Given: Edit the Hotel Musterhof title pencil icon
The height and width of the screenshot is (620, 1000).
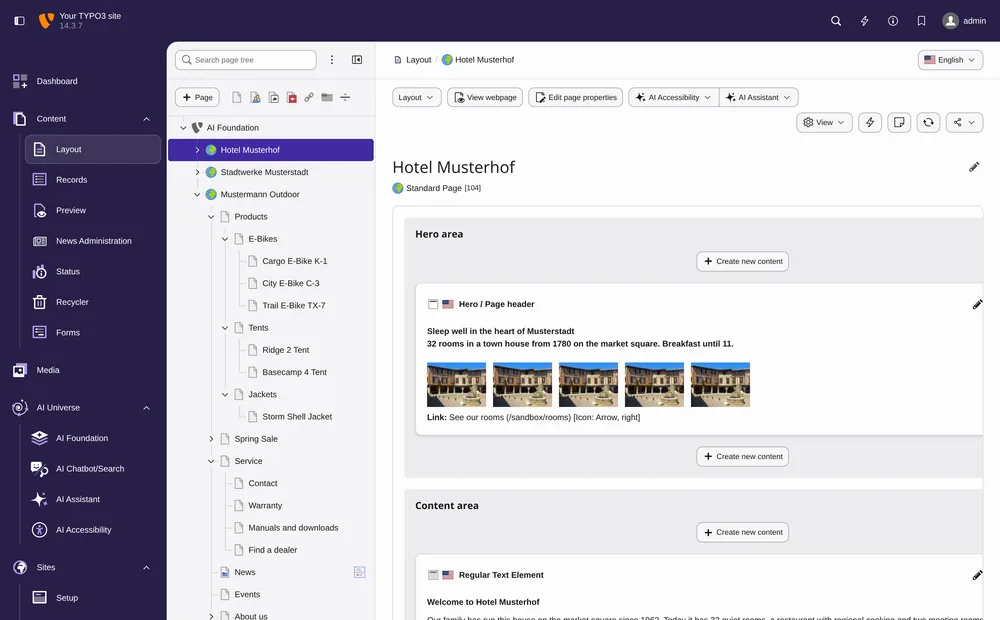Looking at the screenshot, I should (x=974, y=167).
